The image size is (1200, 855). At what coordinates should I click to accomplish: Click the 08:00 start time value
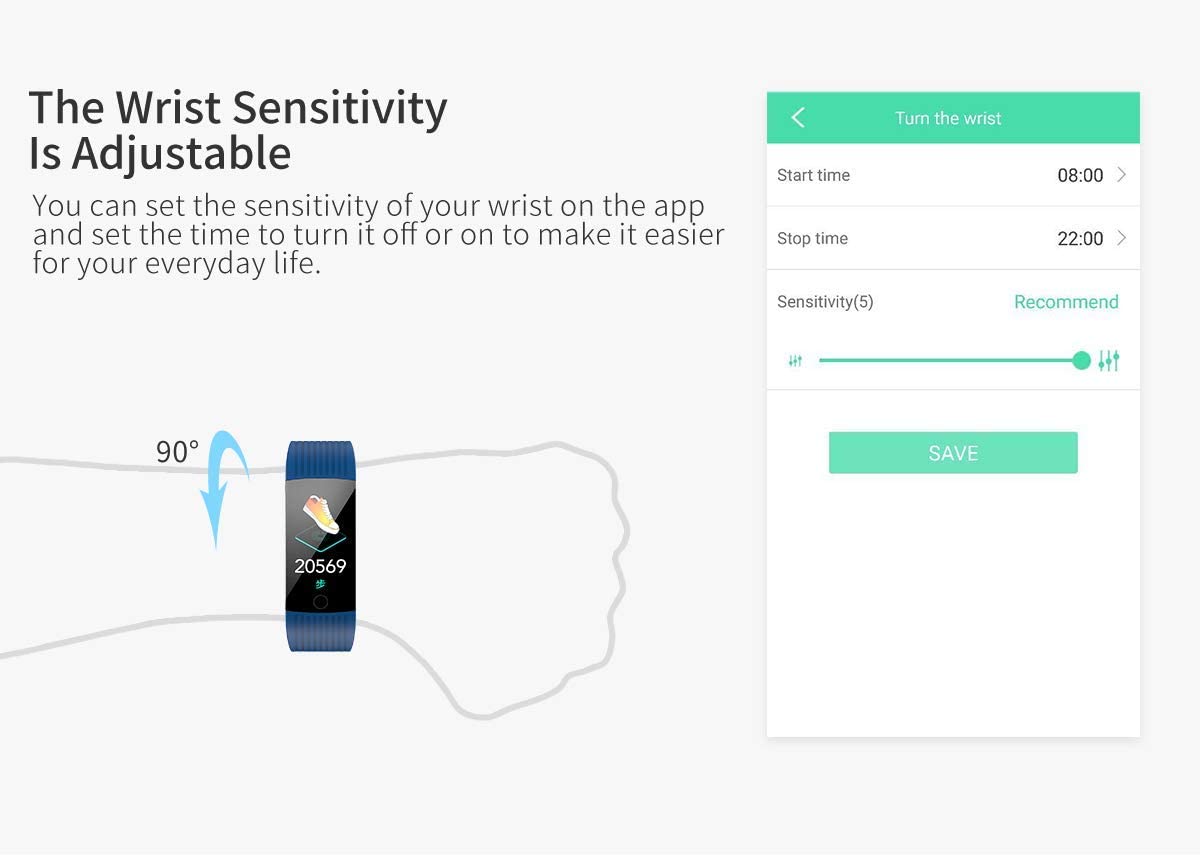coord(1080,175)
